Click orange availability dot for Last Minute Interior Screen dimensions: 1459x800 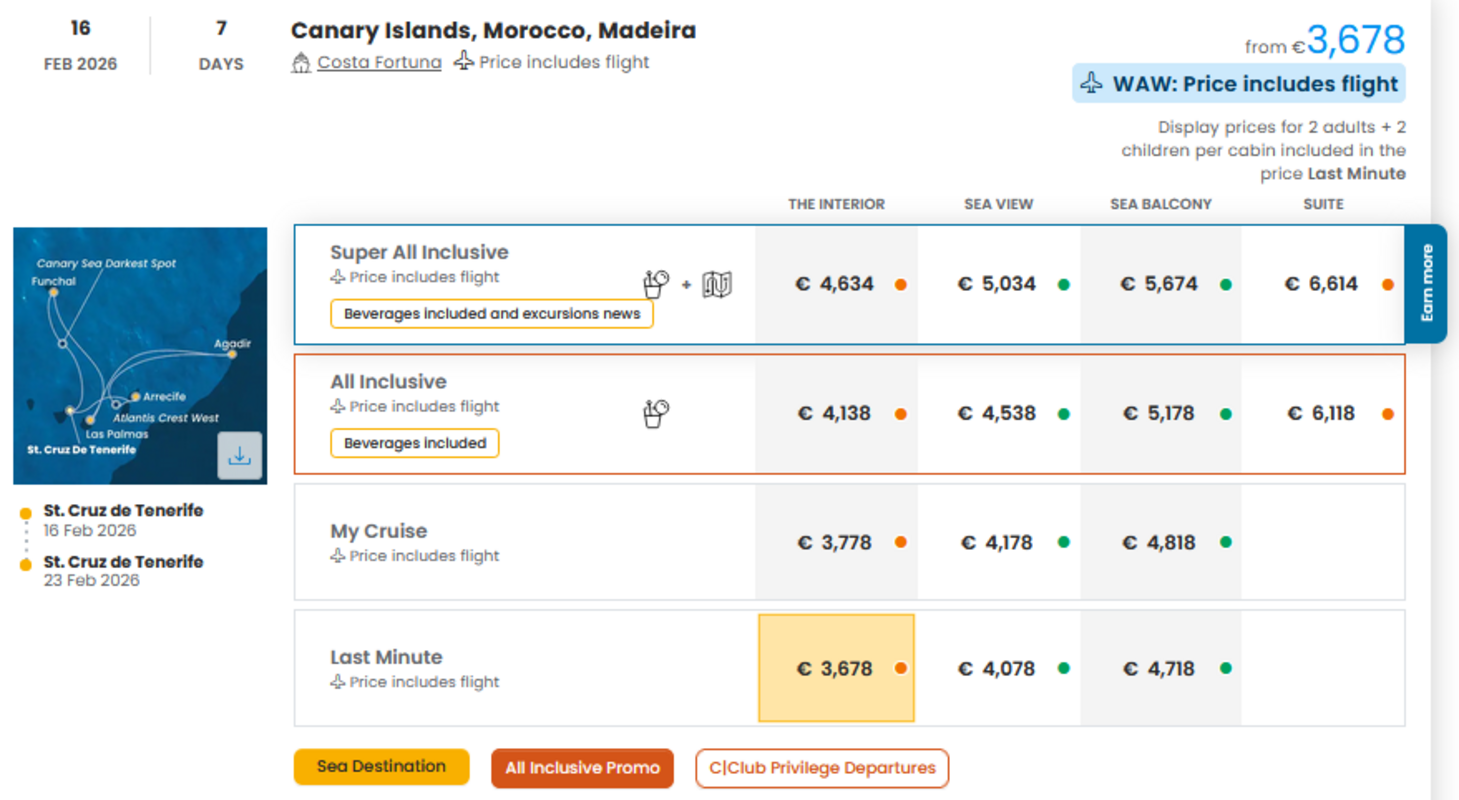(900, 669)
